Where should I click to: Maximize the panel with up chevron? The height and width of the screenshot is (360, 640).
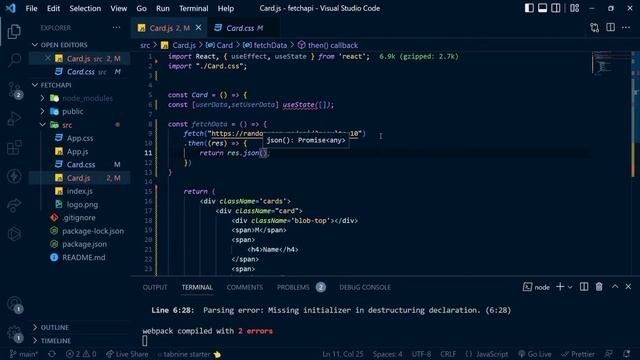615,287
